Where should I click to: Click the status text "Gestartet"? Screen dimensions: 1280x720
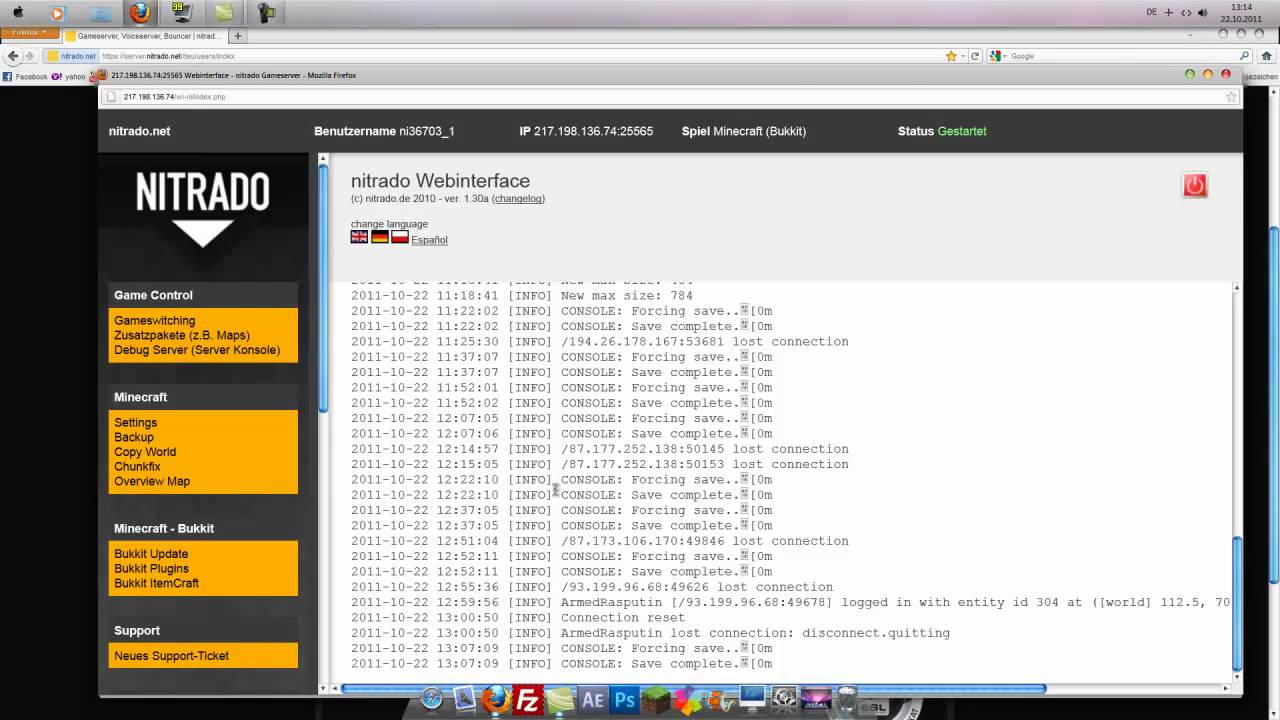(x=962, y=131)
